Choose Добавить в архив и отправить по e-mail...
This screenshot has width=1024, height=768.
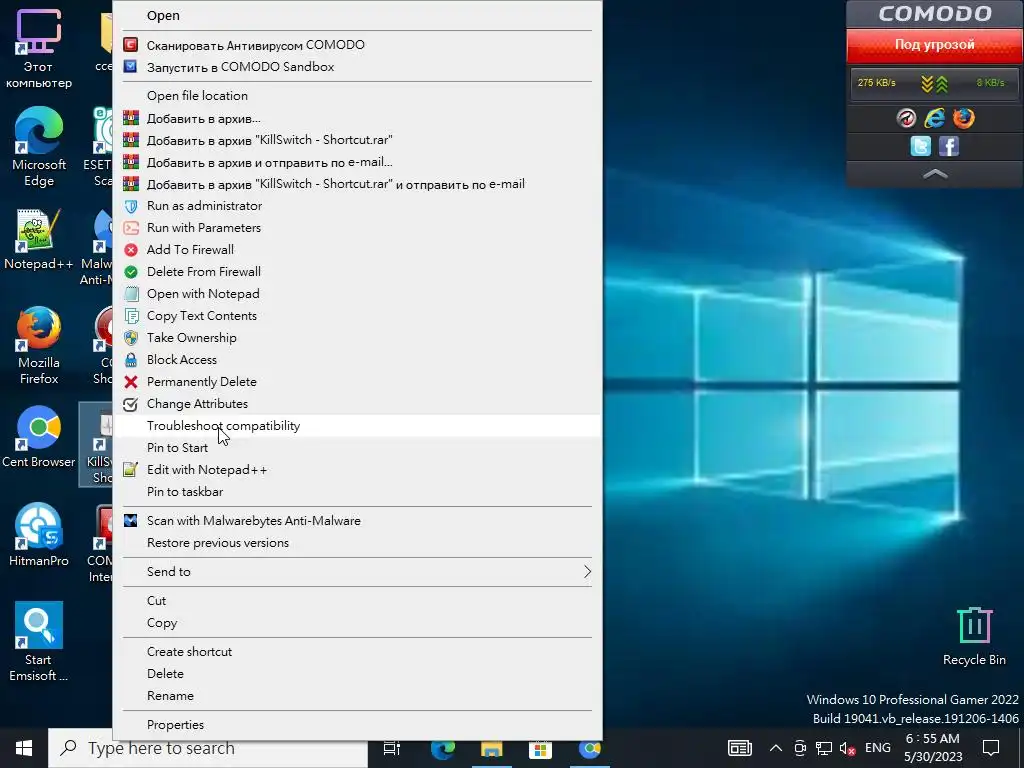[x=357, y=162]
